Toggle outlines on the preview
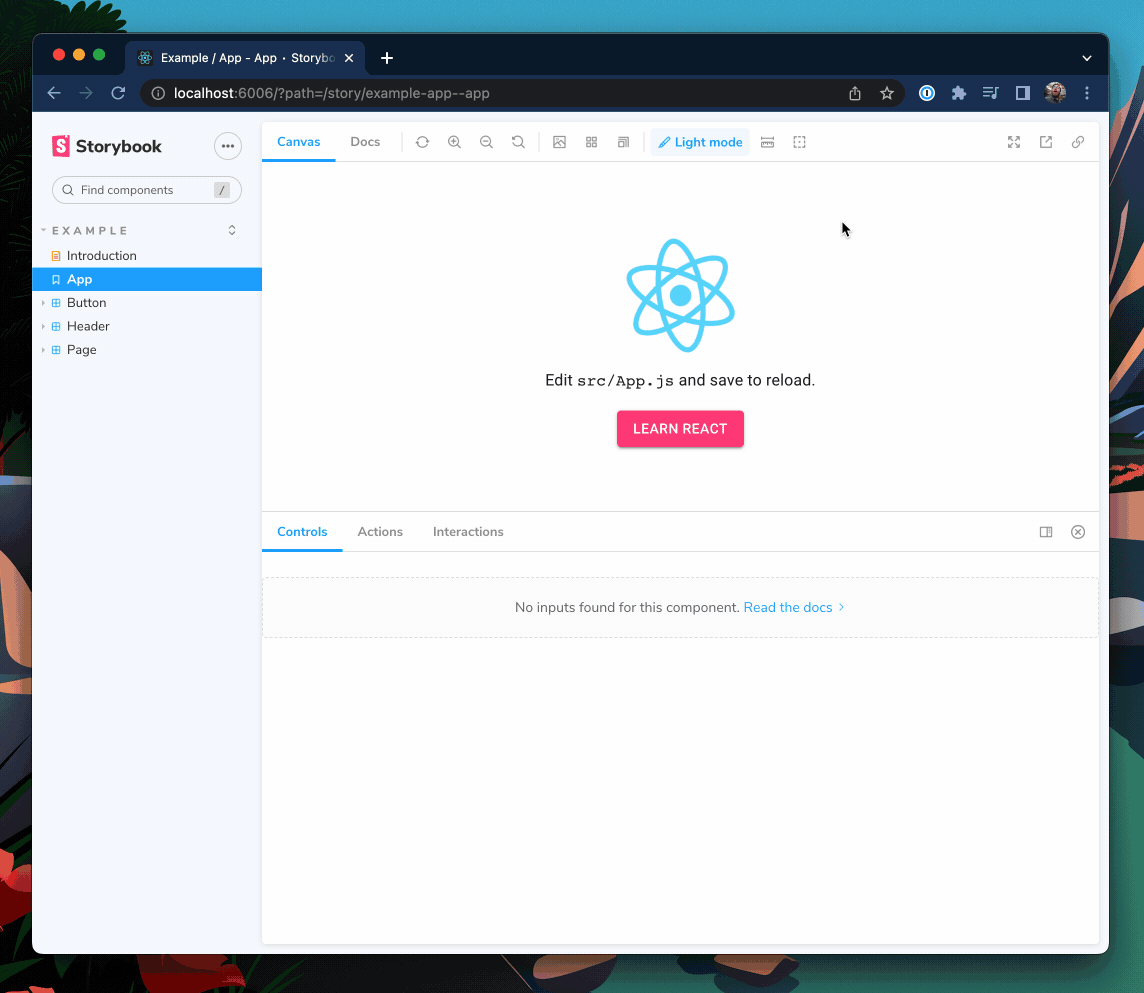The image size is (1144, 993). point(799,142)
